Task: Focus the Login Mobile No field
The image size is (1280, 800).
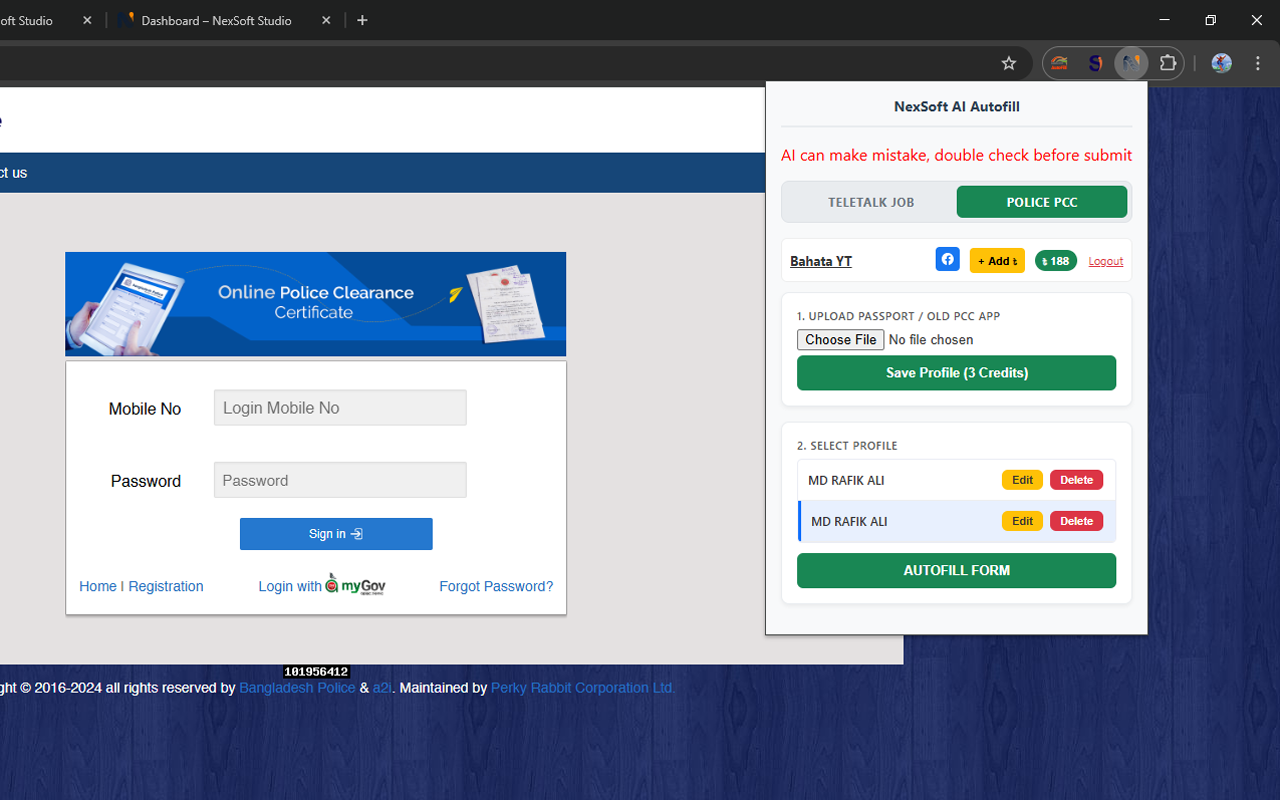Action: 340,408
